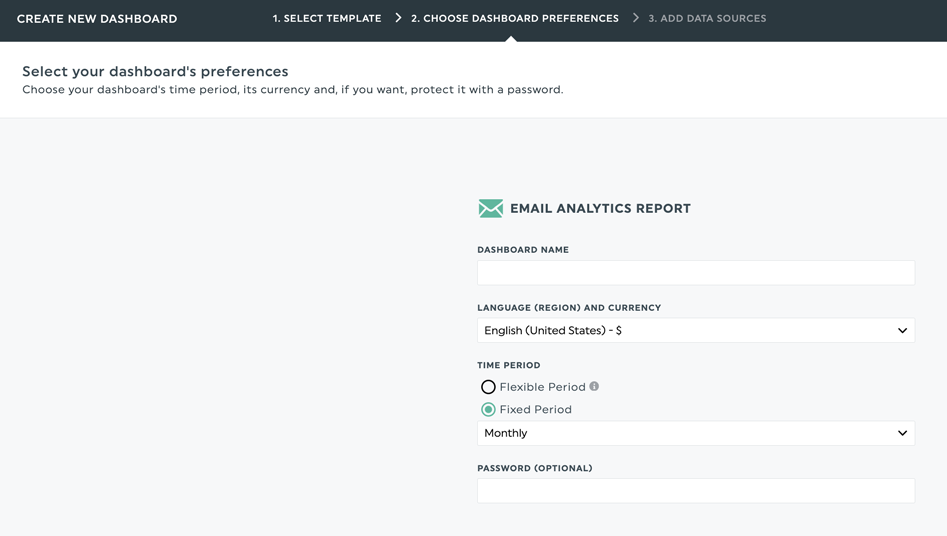This screenshot has width=947, height=536.
Task: Click the email envelope icon
Action: (x=490, y=208)
